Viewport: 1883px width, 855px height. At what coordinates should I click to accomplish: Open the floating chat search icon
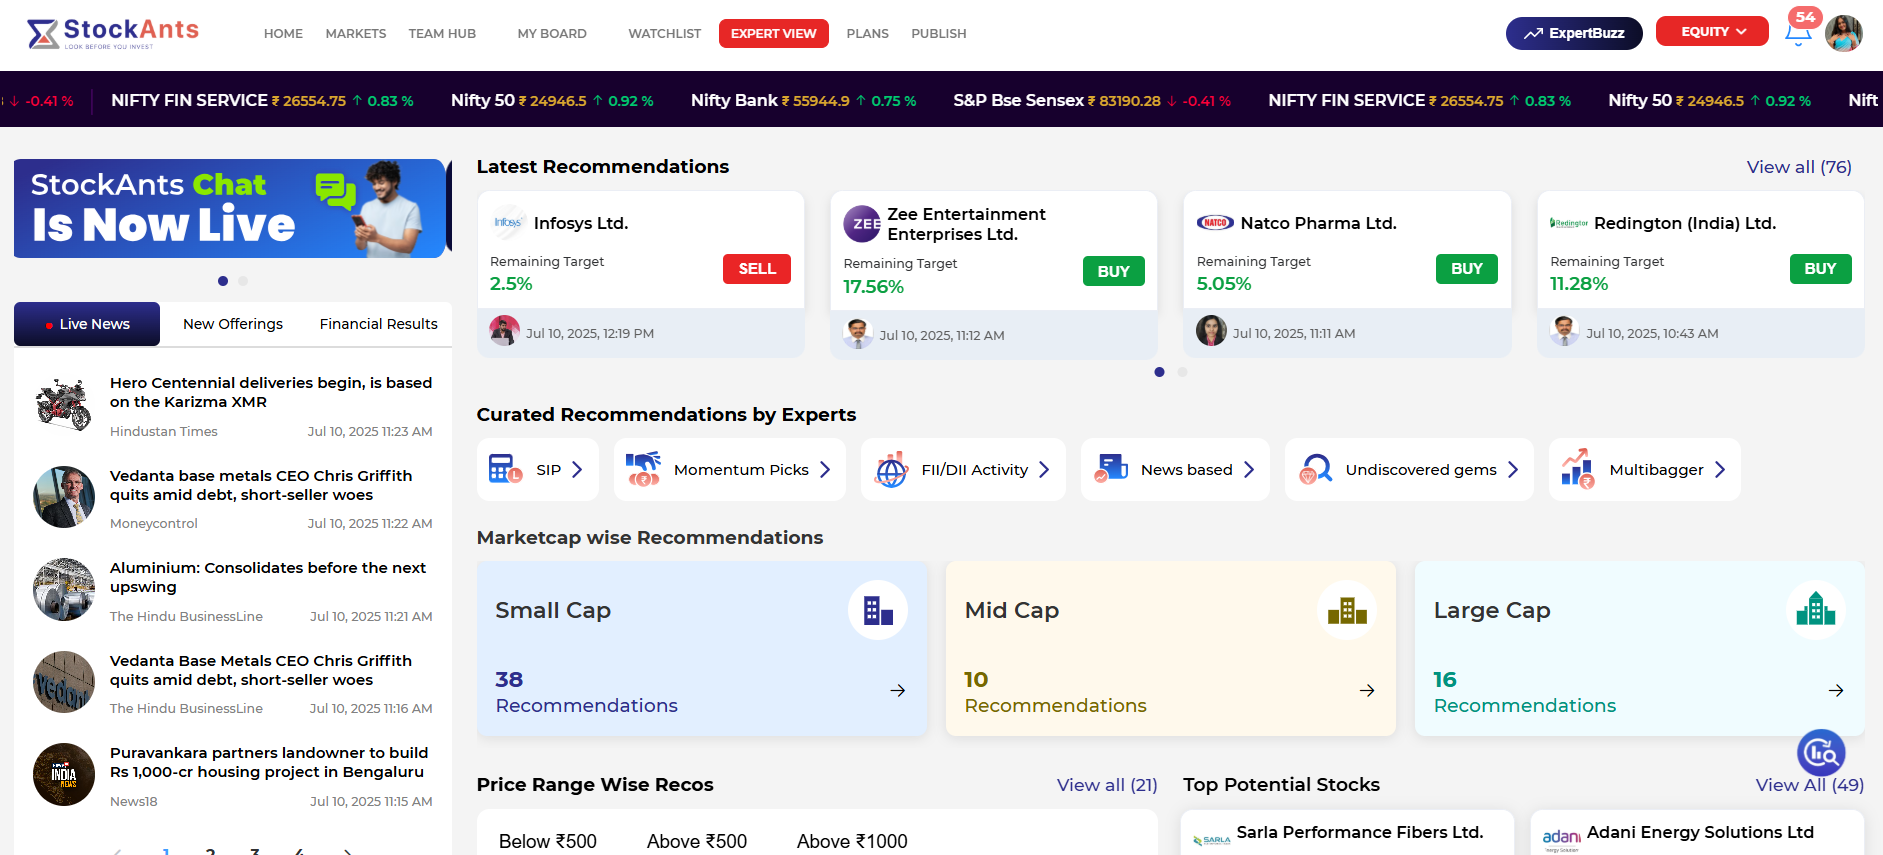(1821, 753)
